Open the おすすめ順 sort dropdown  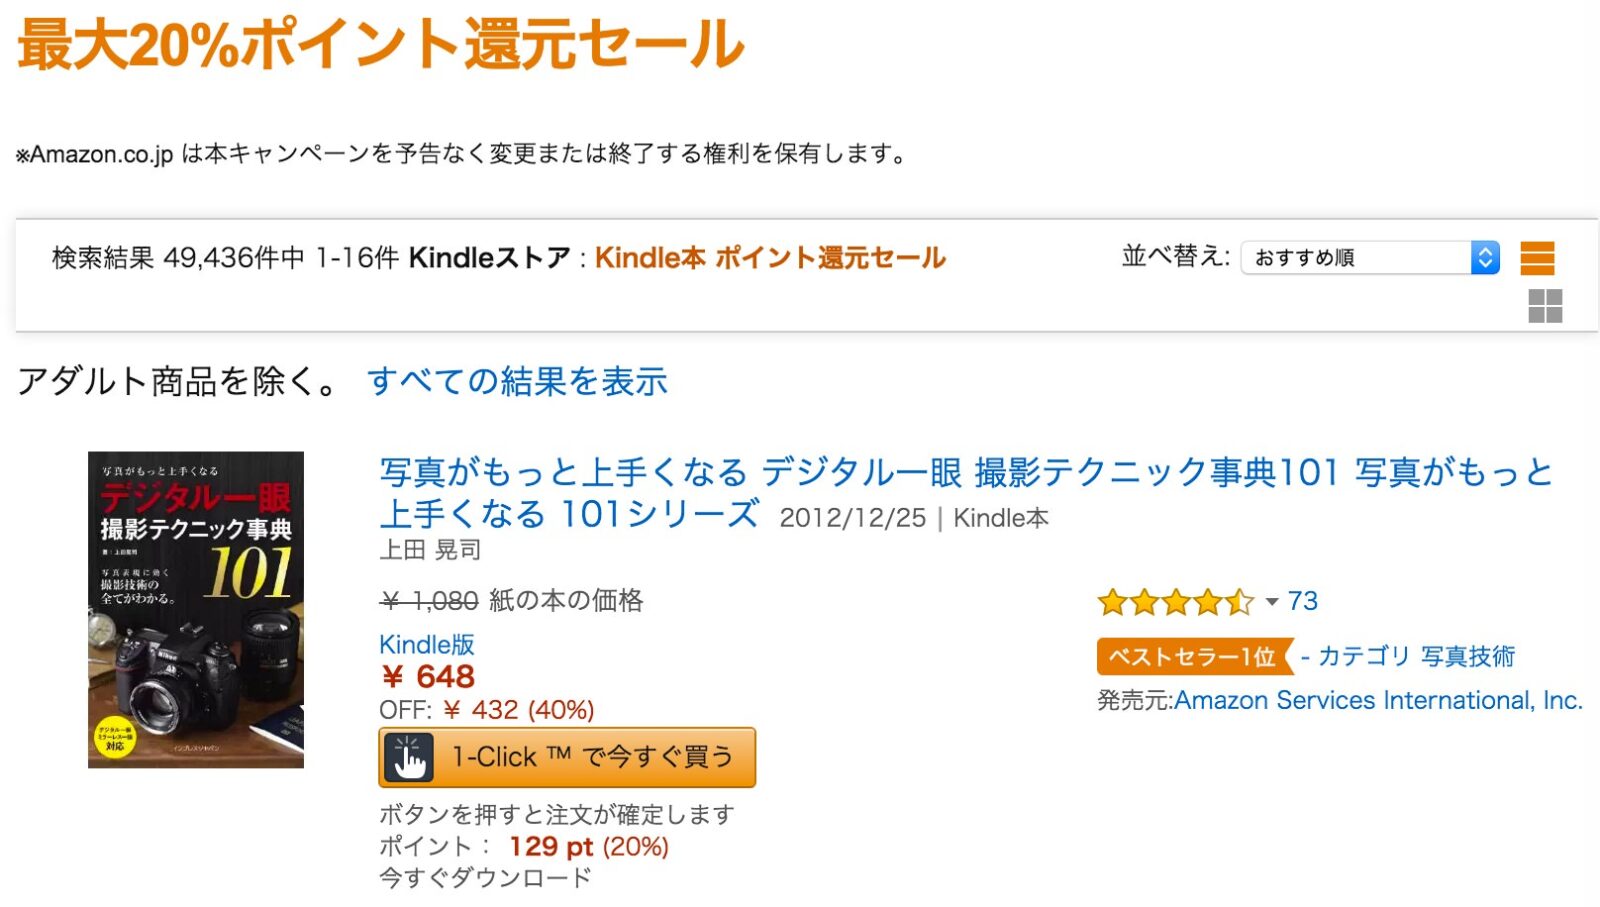click(x=1369, y=258)
